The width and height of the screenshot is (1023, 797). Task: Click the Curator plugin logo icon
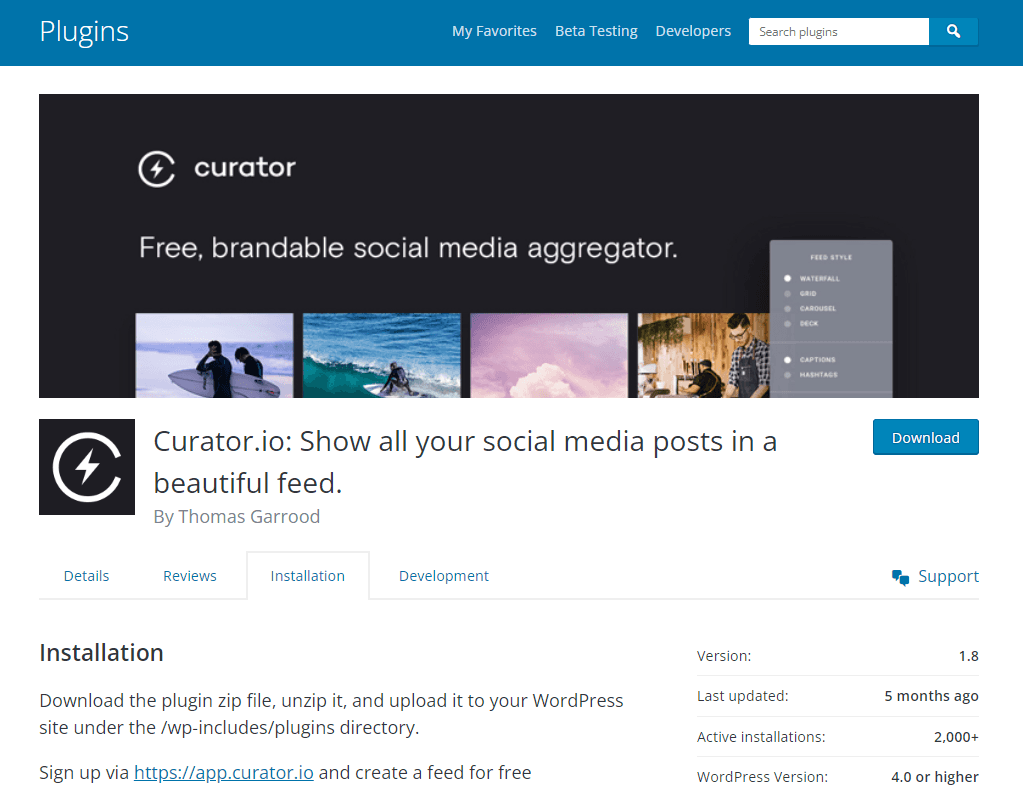point(86,467)
